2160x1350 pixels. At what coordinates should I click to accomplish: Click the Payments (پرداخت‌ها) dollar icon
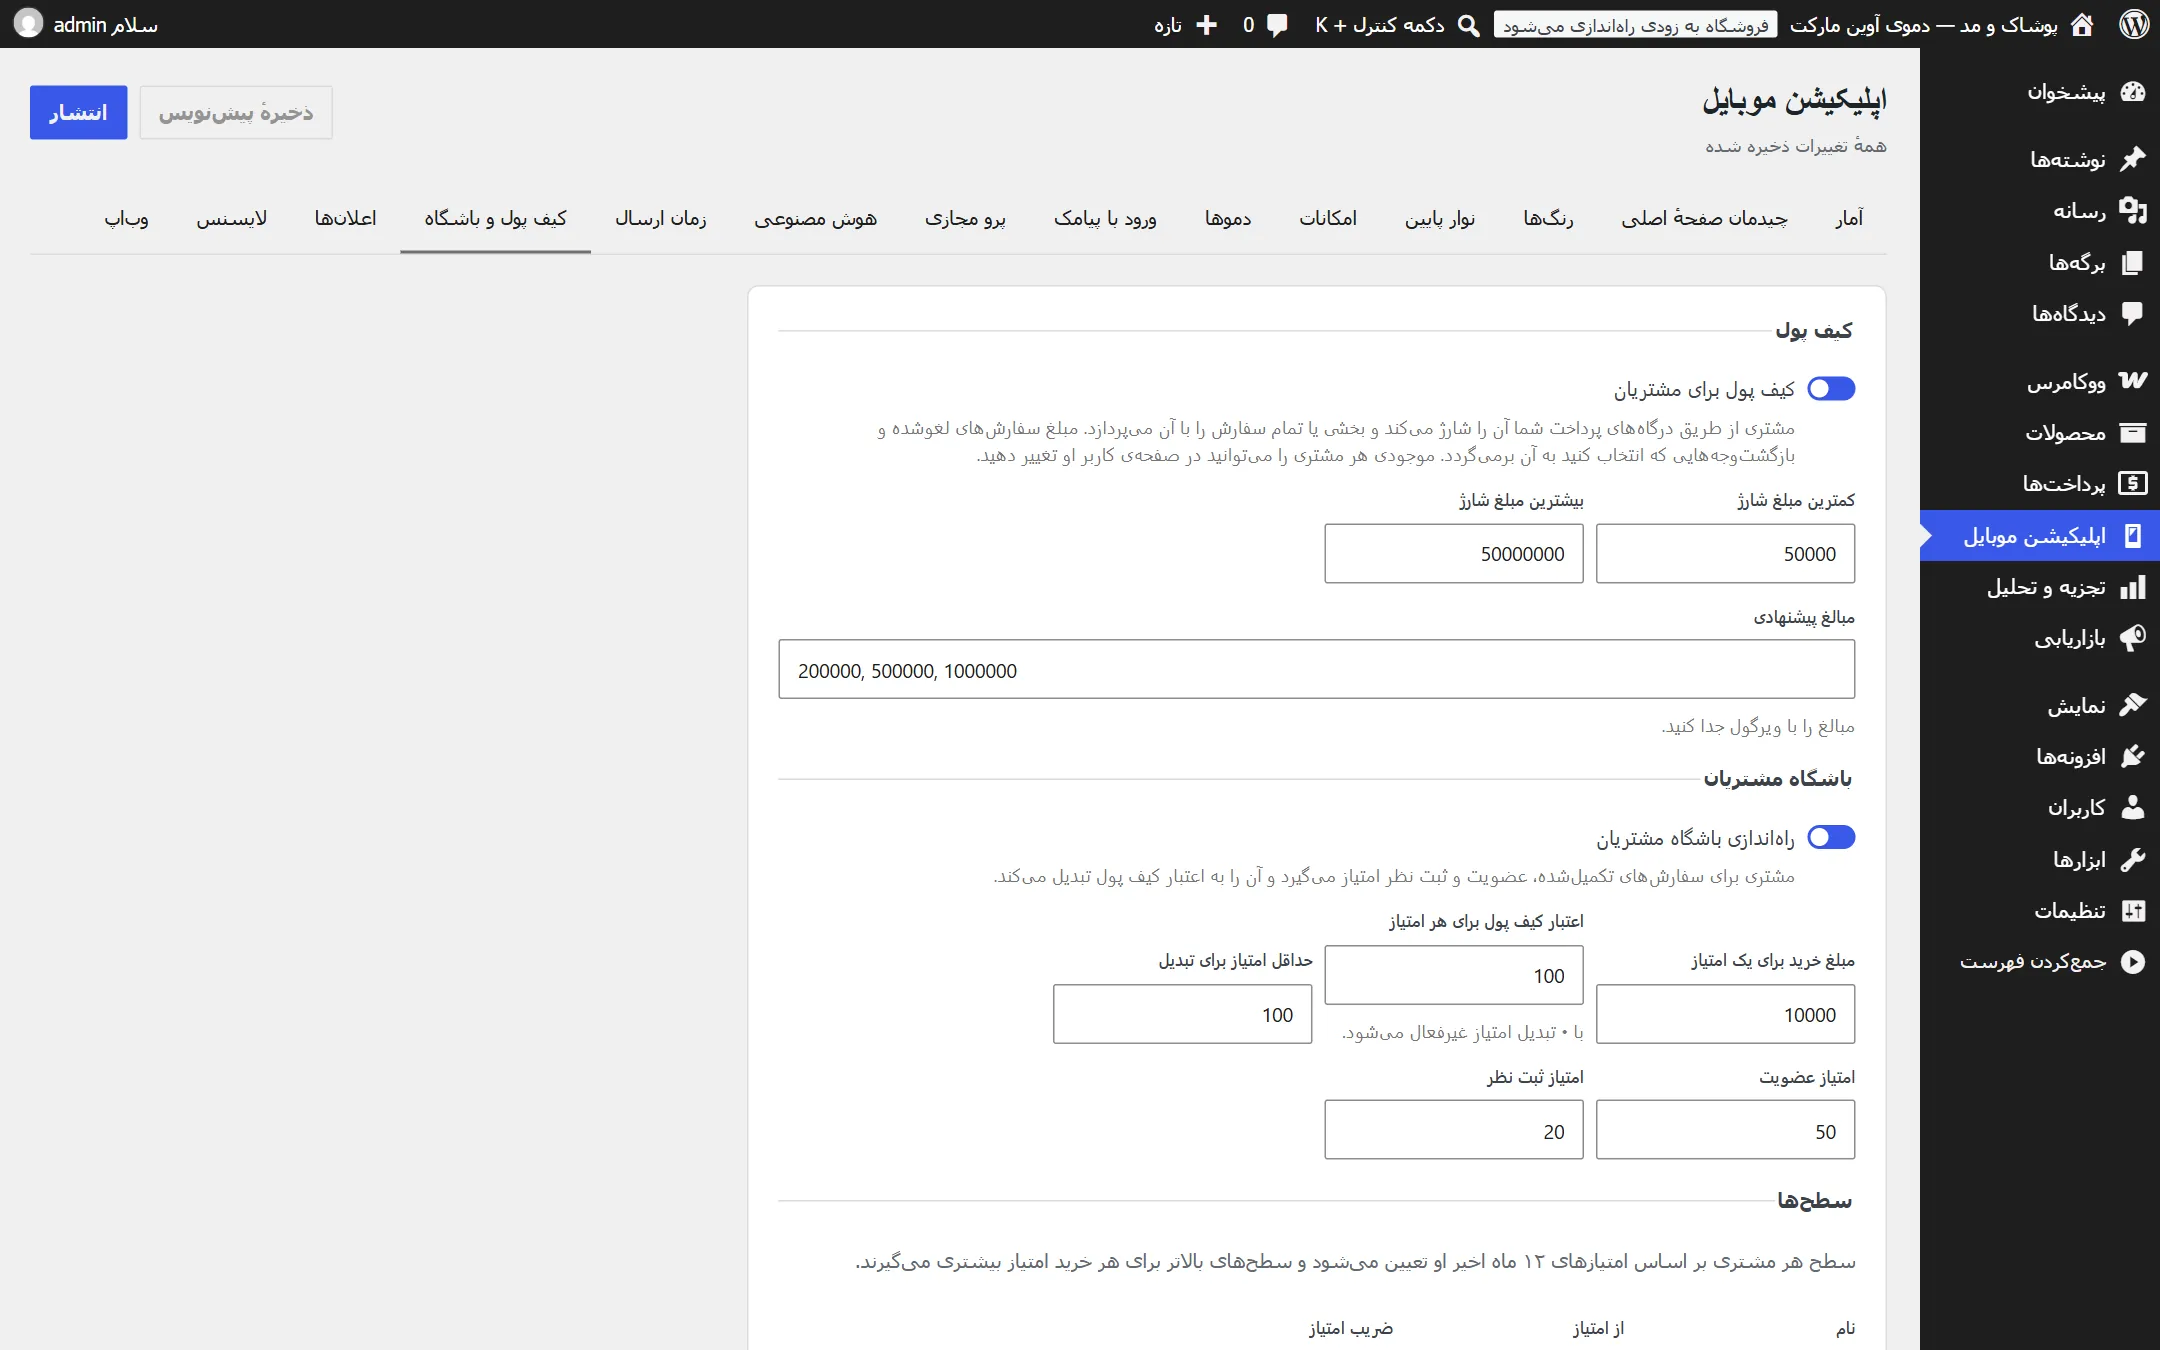coord(2132,484)
